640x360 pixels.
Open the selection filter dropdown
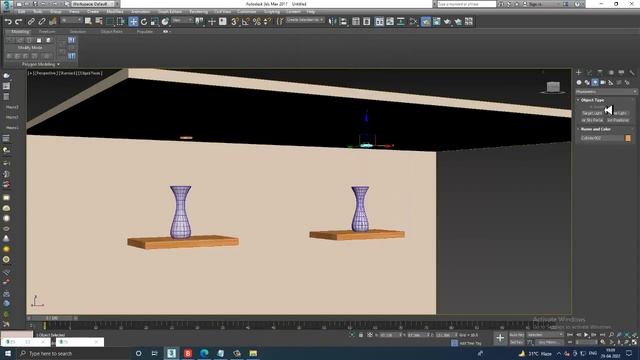click(x=71, y=20)
